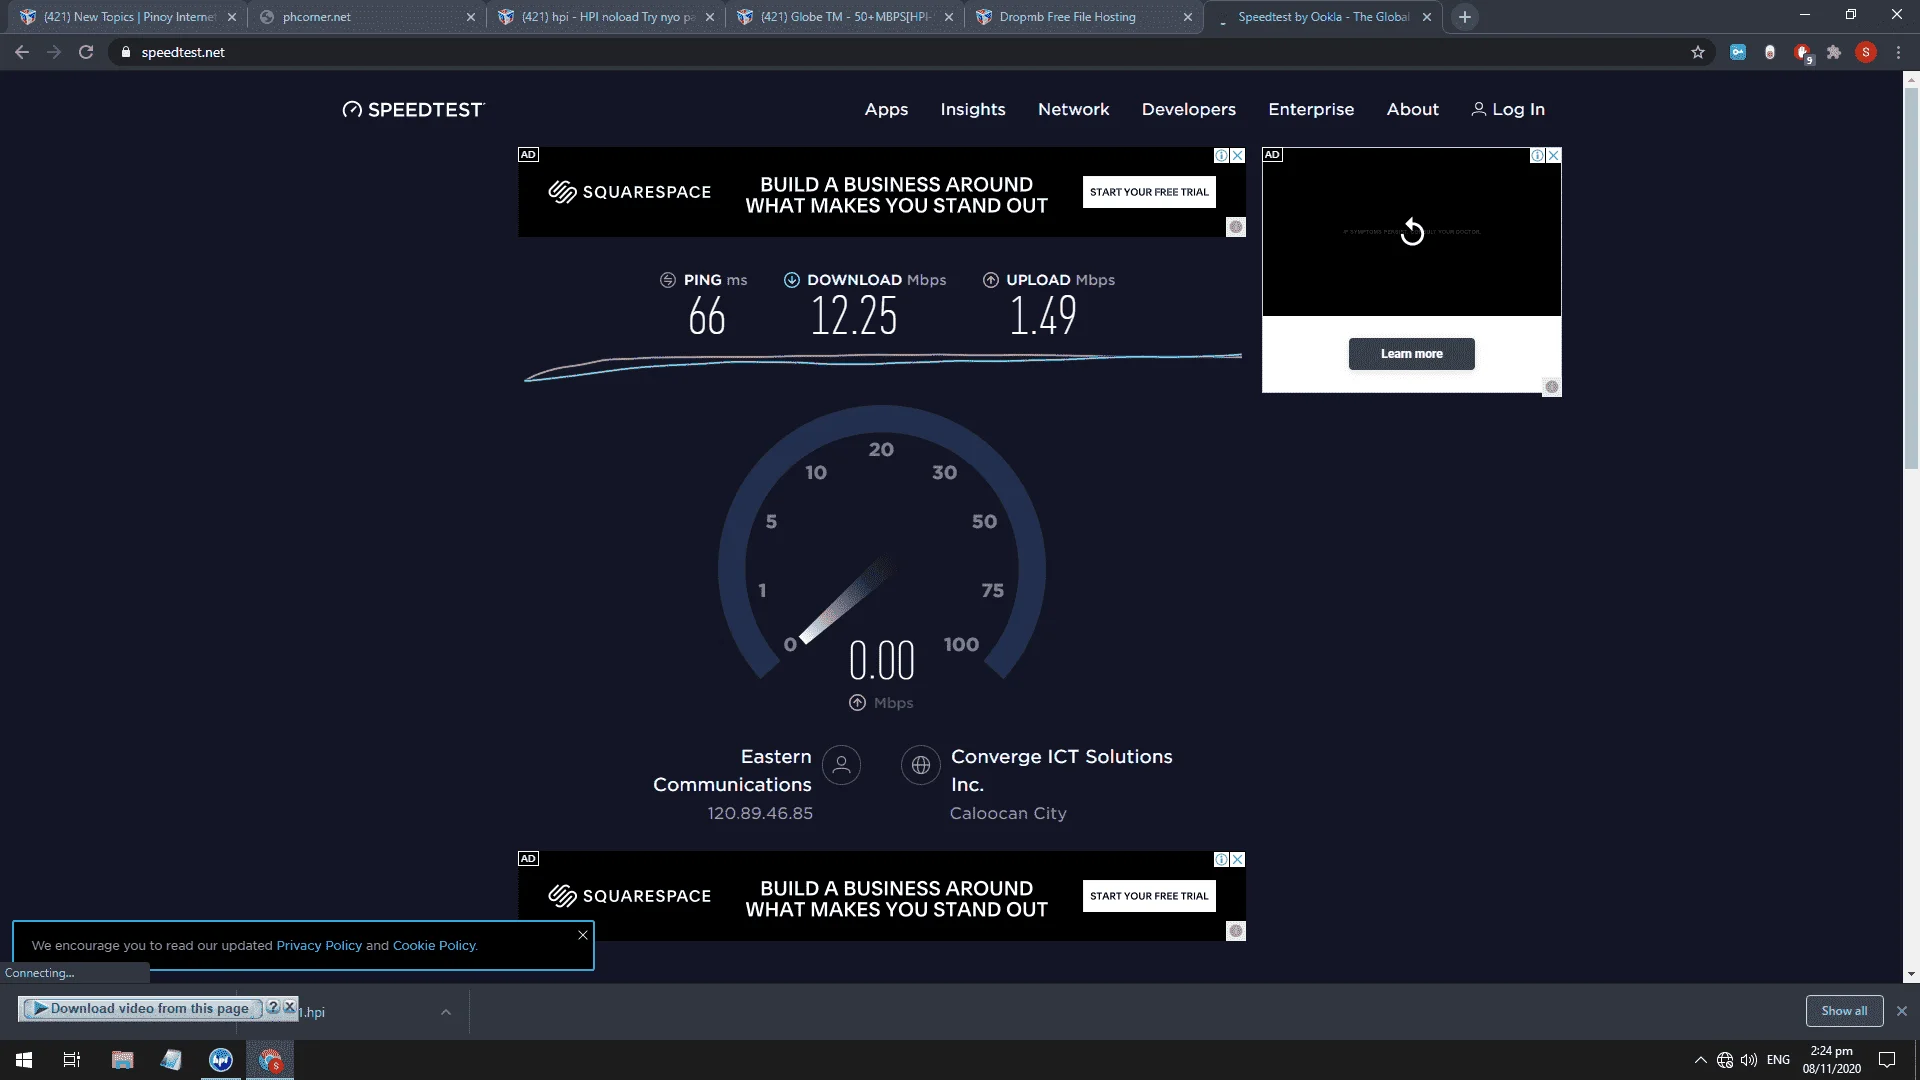The image size is (1920, 1080).
Task: Open the extensions puzzle icon
Action: [x=1834, y=52]
